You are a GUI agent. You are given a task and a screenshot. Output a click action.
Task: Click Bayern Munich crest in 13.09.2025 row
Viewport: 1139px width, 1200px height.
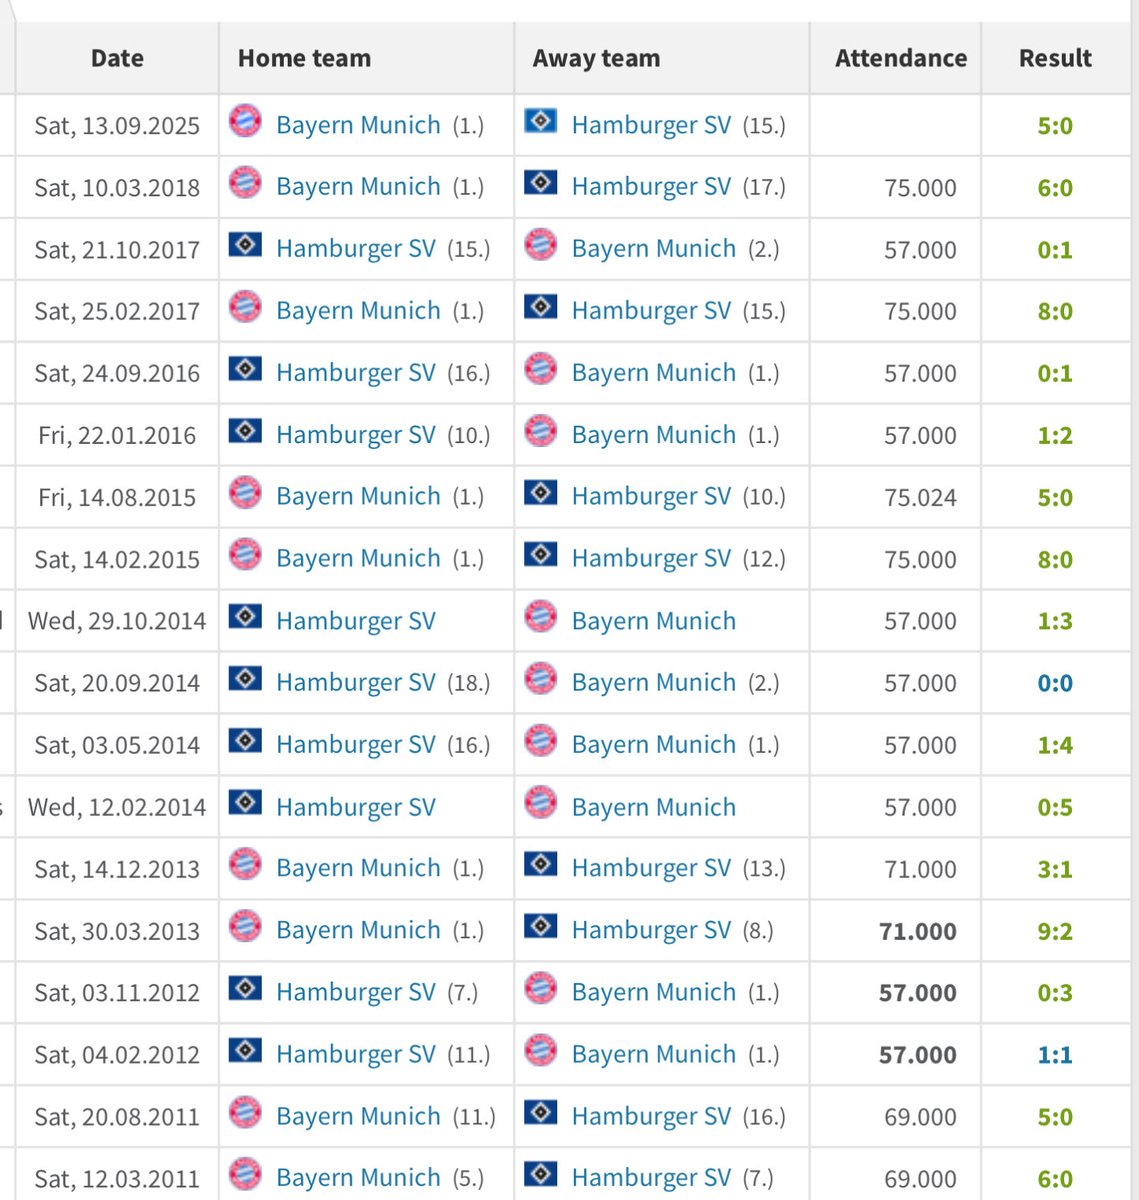[x=245, y=122]
